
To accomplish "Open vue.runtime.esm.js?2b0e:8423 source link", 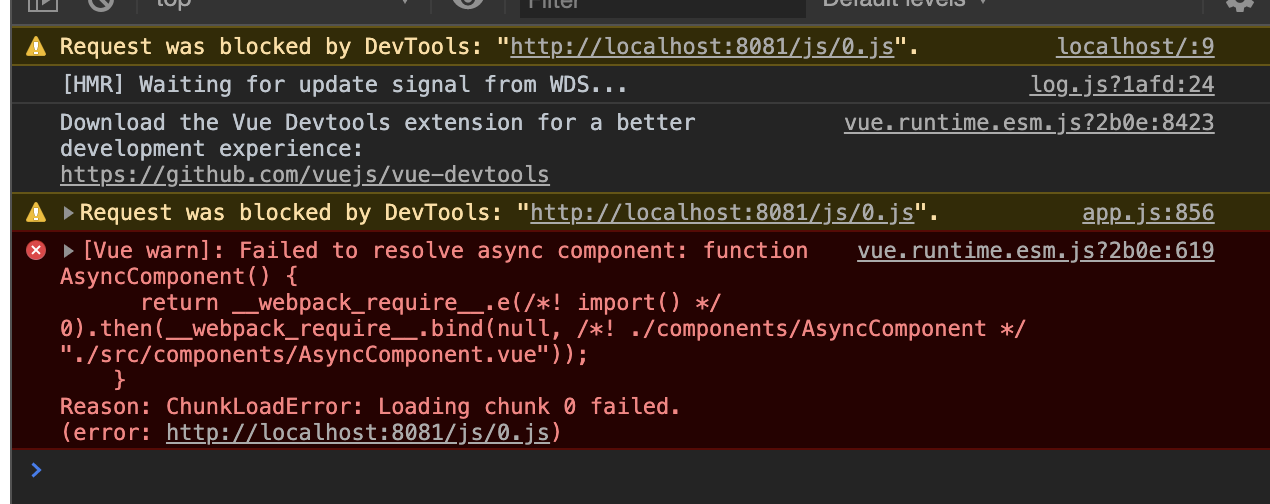I will pos(1029,123).
